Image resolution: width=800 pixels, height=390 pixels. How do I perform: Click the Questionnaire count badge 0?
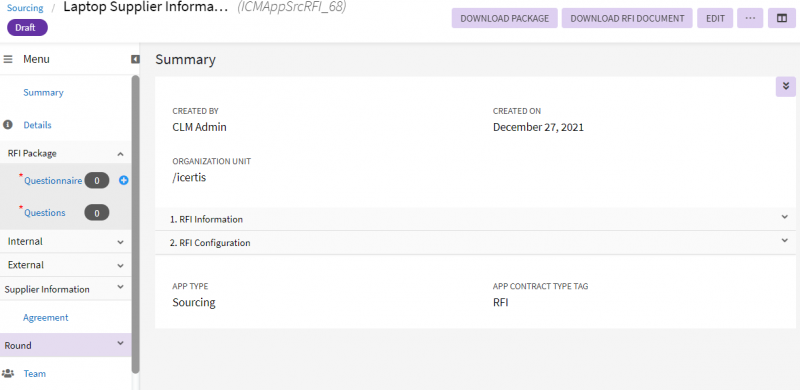click(96, 180)
